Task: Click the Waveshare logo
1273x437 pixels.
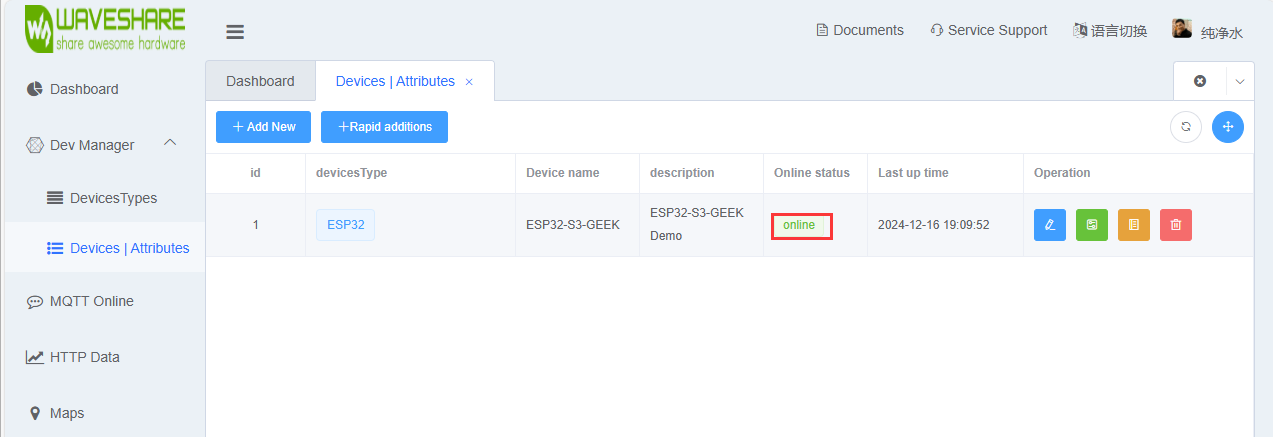Action: (105, 30)
